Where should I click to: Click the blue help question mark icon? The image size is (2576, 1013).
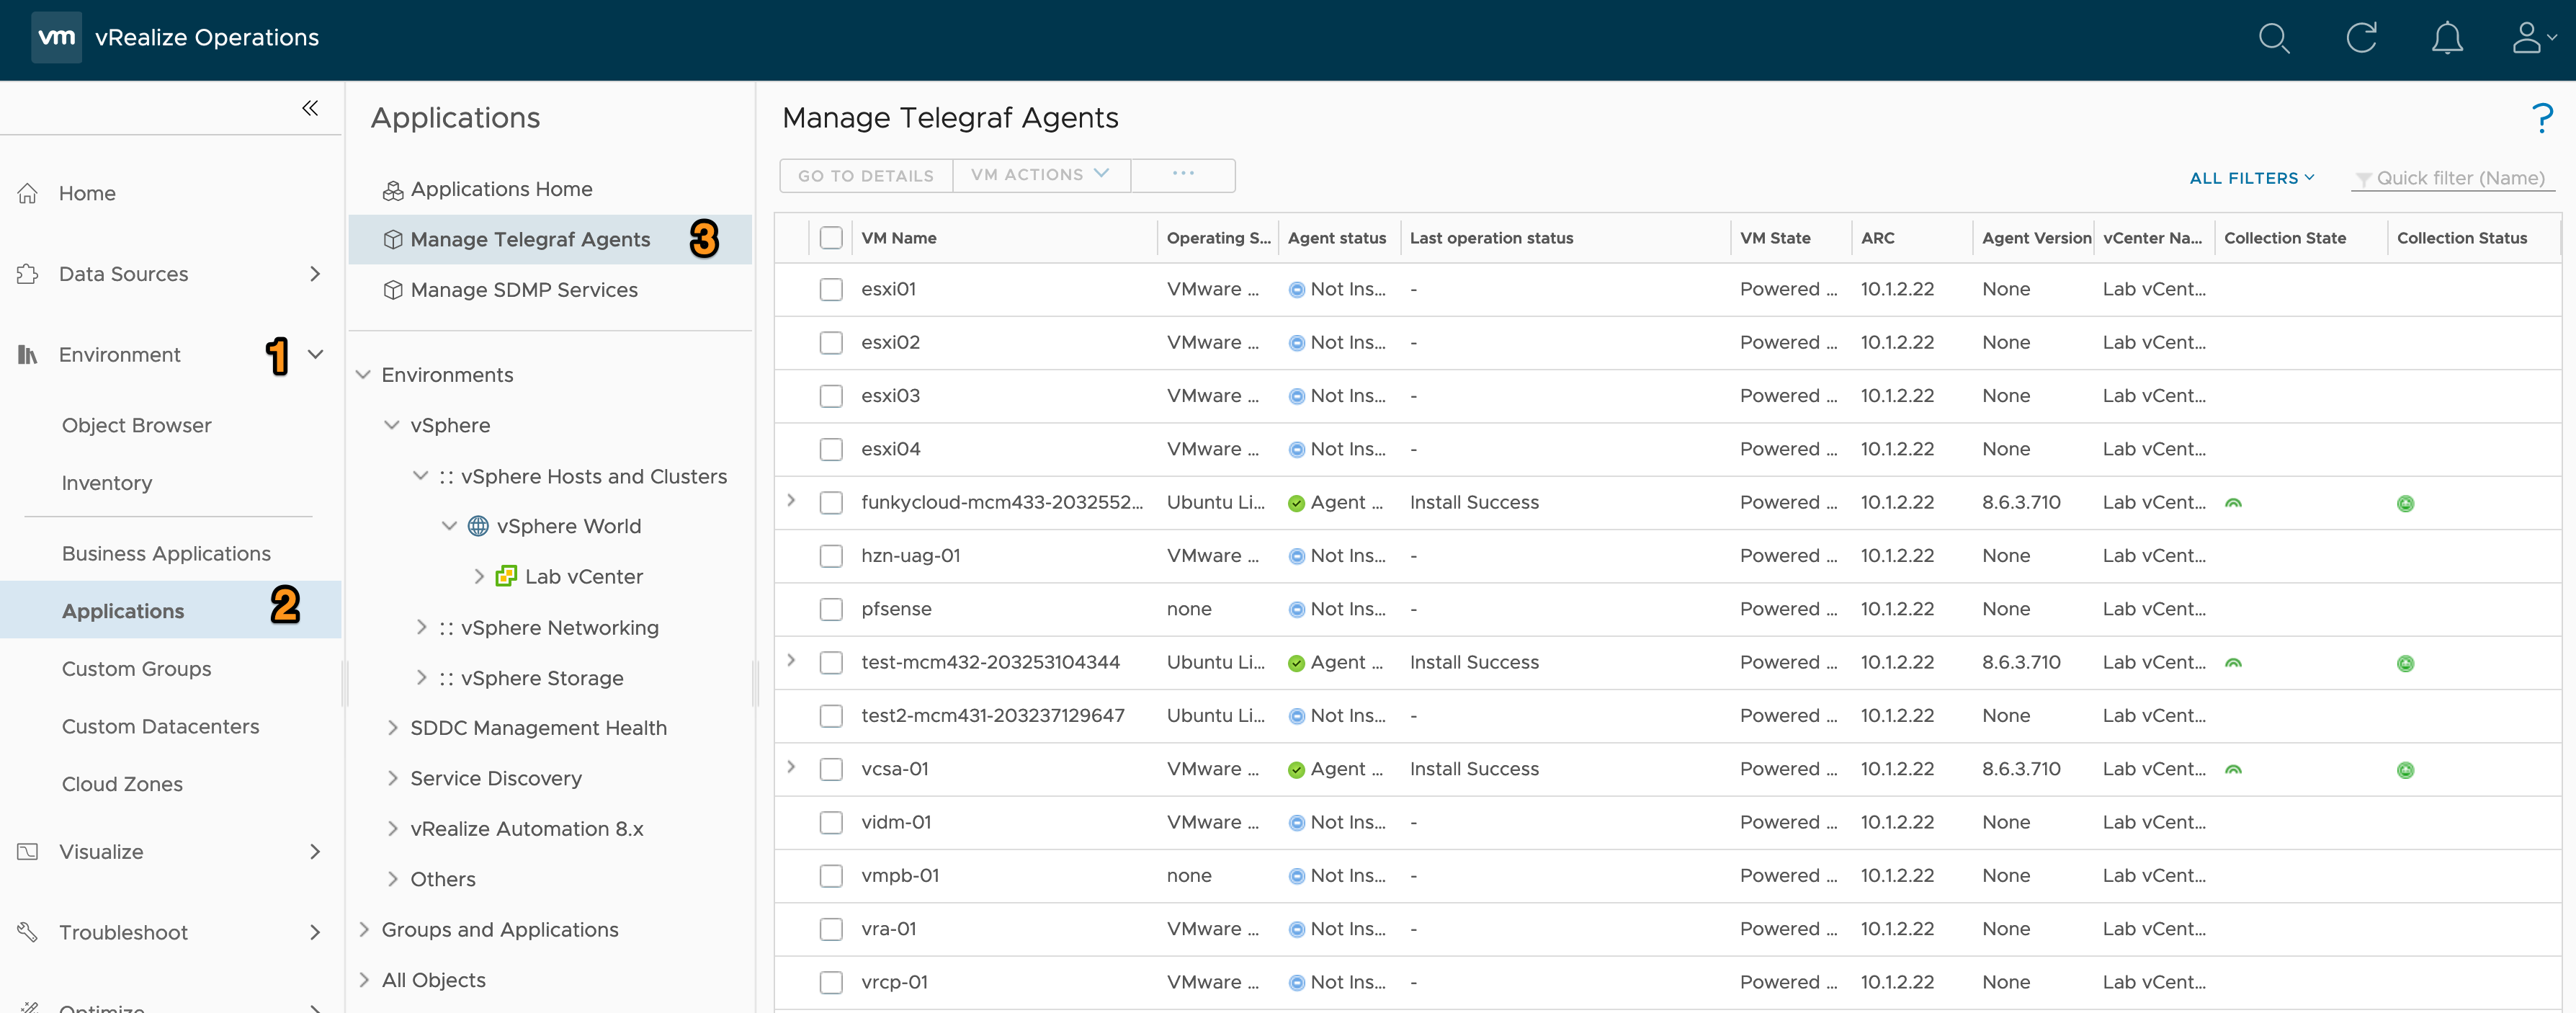tap(2541, 118)
